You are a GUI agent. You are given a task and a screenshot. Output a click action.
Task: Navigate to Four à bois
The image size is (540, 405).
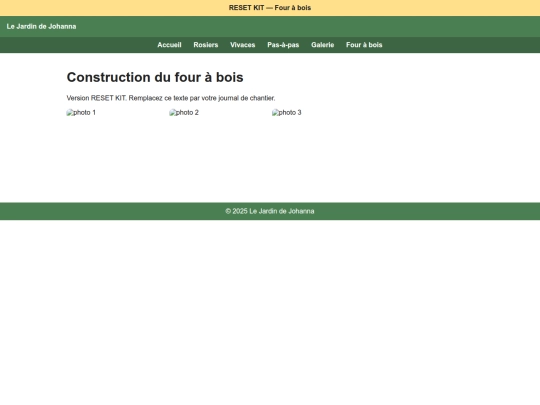[364, 45]
